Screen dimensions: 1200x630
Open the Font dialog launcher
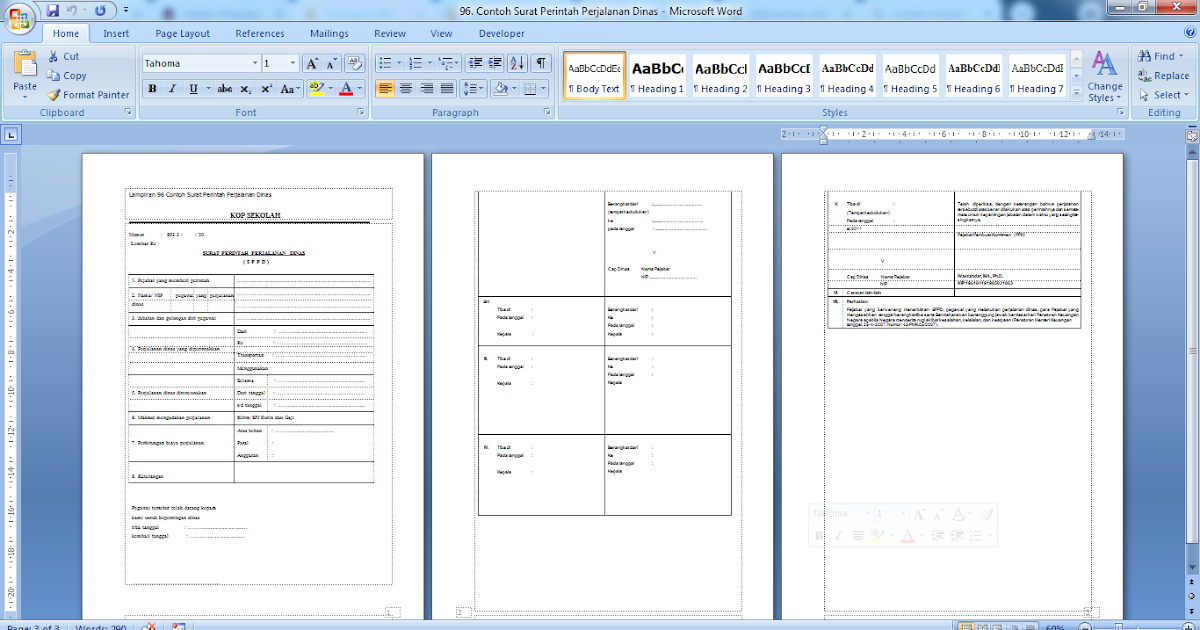tap(361, 113)
